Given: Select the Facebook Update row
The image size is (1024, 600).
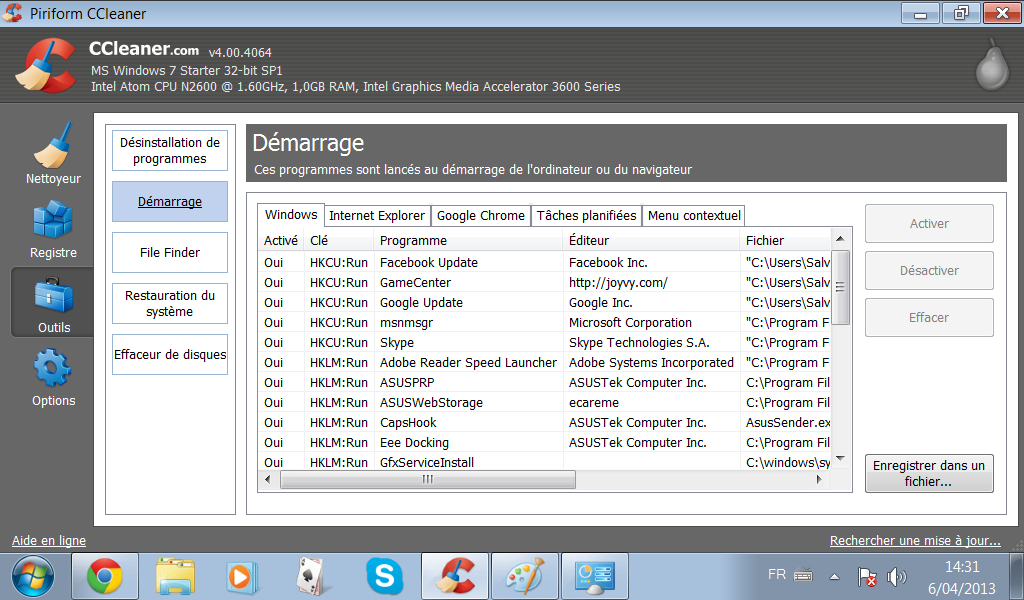Looking at the screenshot, I should (545, 262).
